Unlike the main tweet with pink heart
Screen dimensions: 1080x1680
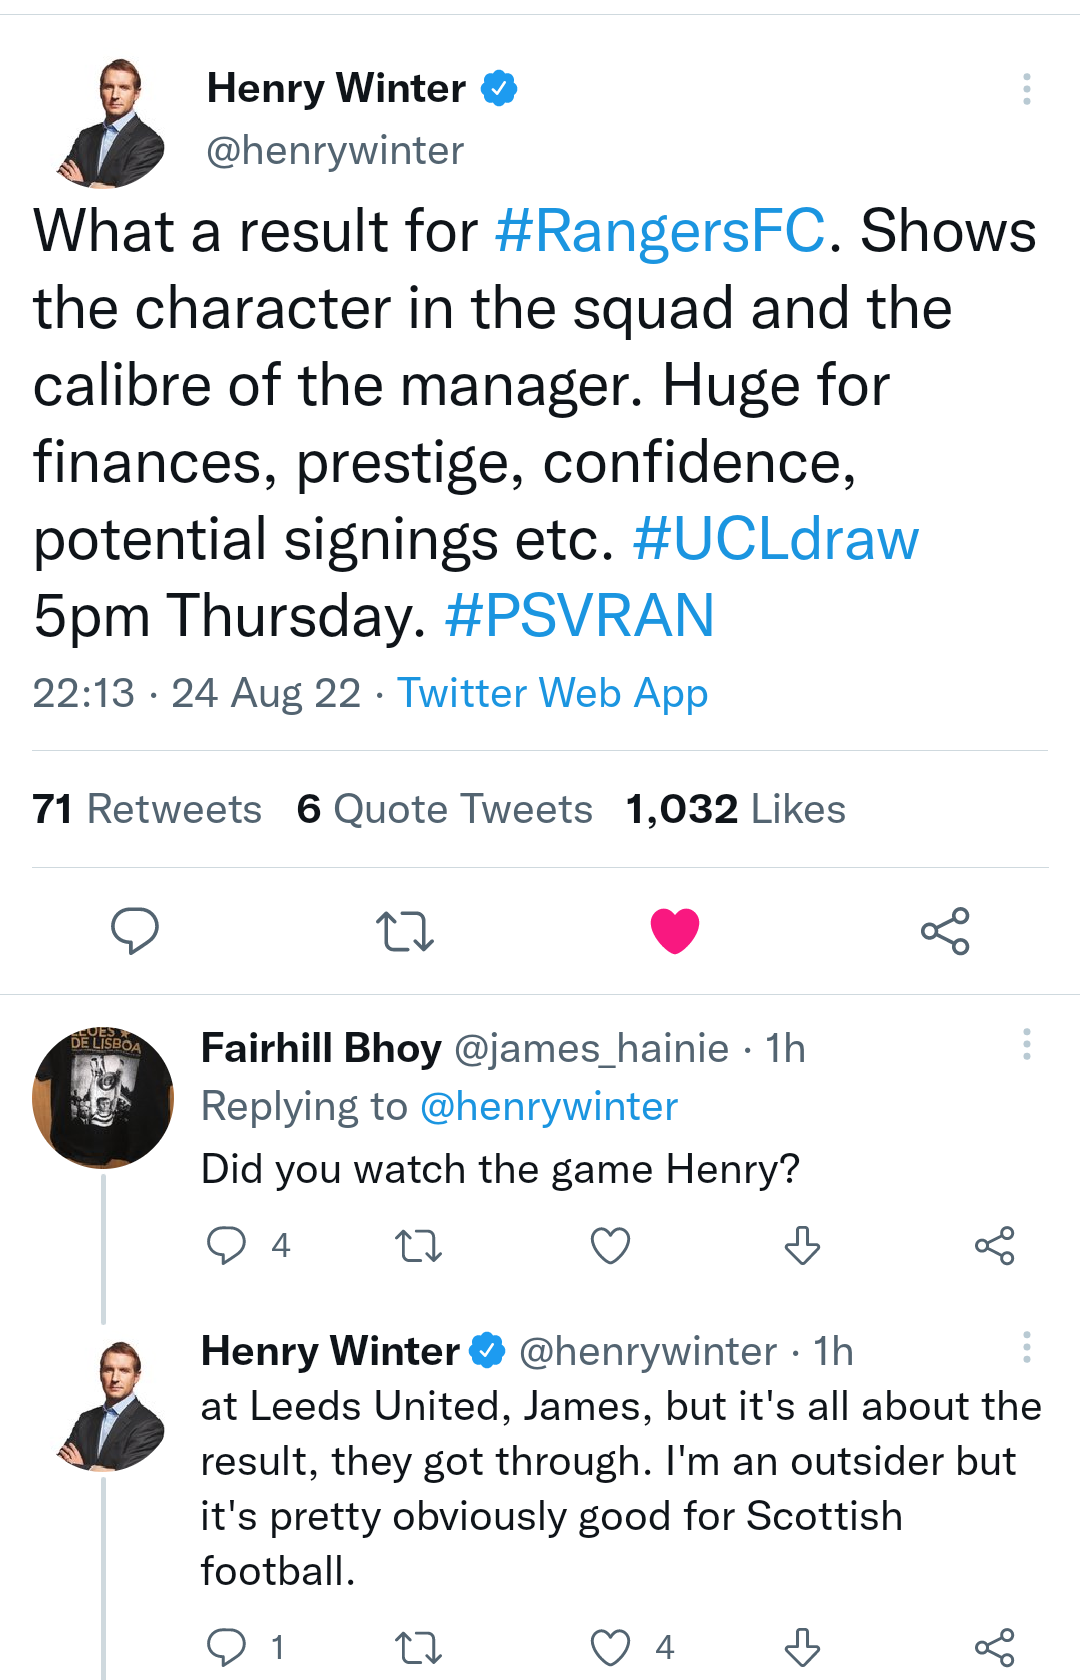(675, 931)
